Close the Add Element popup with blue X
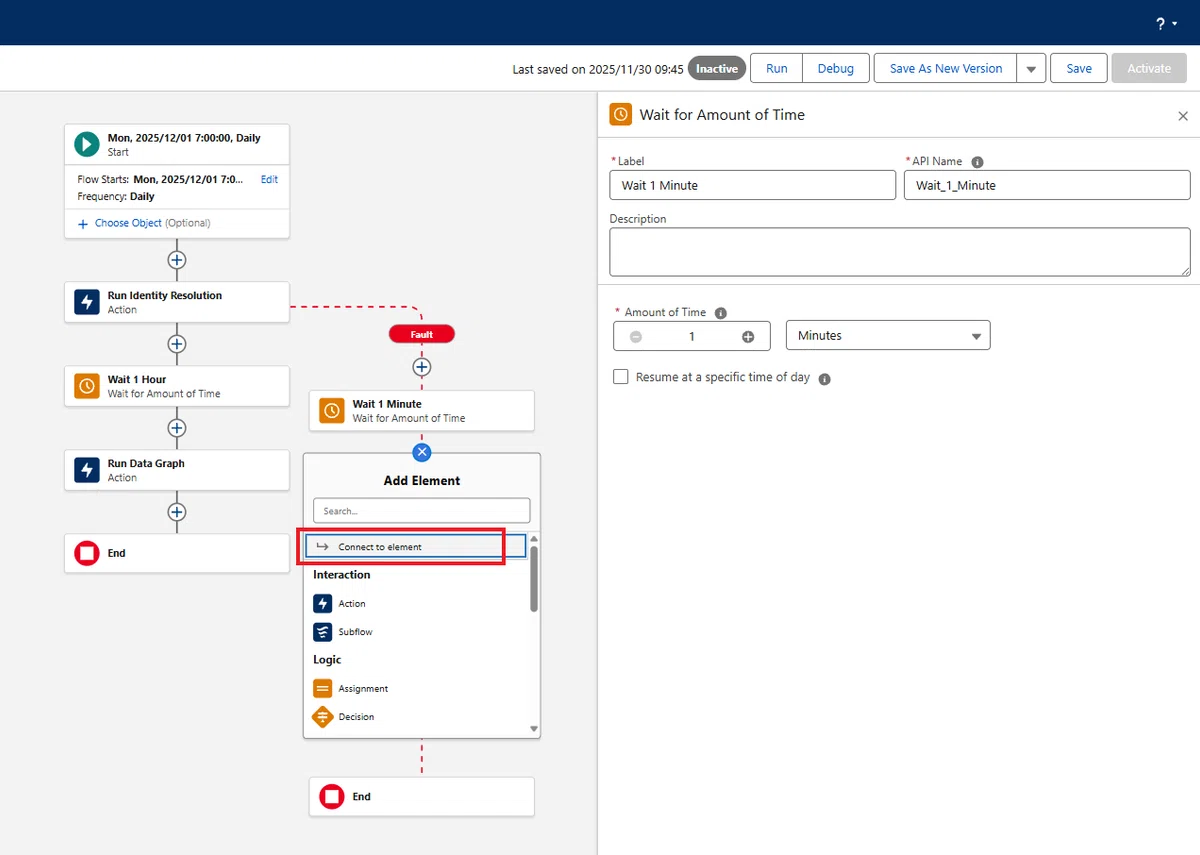 point(422,453)
